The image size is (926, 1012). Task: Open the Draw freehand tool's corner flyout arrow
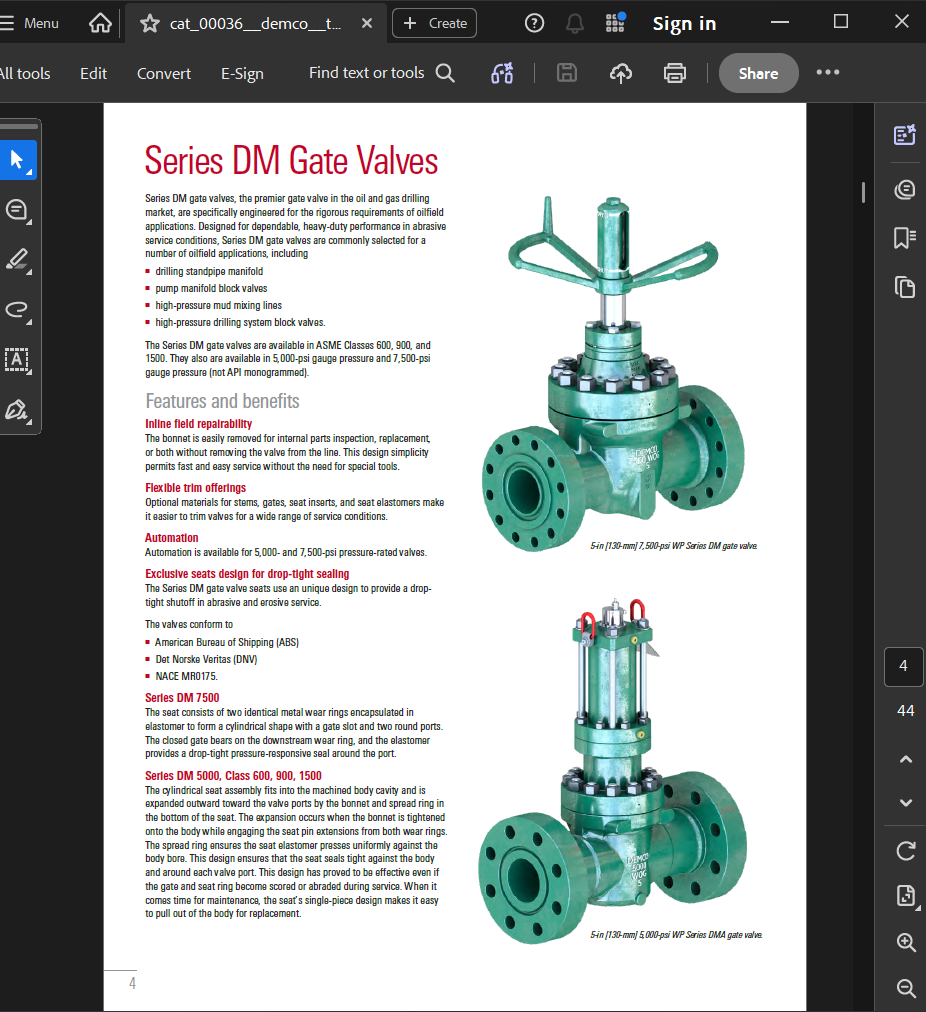point(29,321)
